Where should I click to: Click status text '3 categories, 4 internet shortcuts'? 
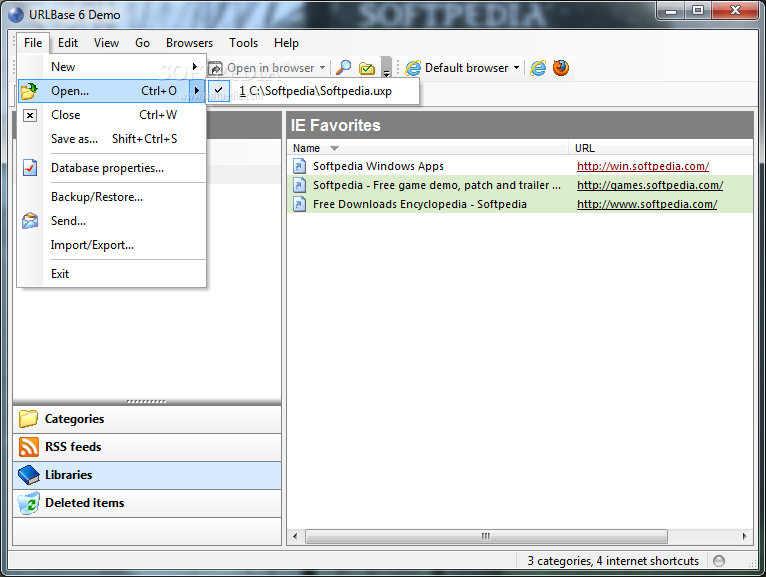[613, 561]
